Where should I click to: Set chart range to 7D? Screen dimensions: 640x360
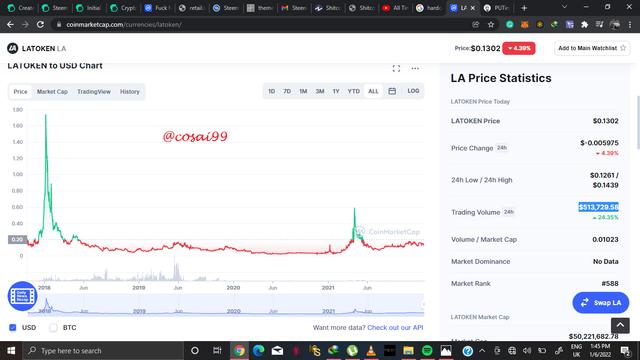coord(287,91)
